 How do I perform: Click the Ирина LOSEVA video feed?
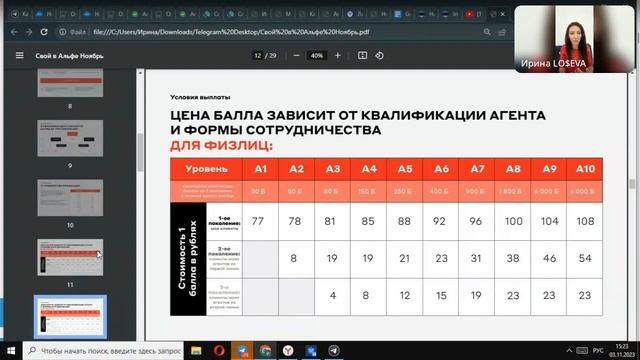point(575,39)
